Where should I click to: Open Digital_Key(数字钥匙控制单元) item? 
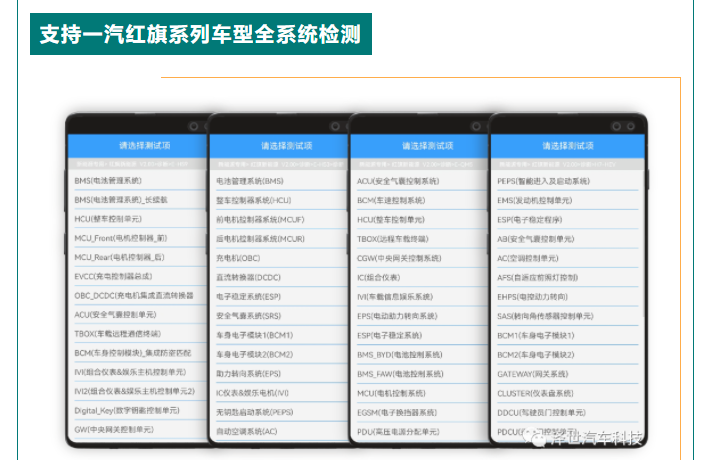(x=137, y=410)
